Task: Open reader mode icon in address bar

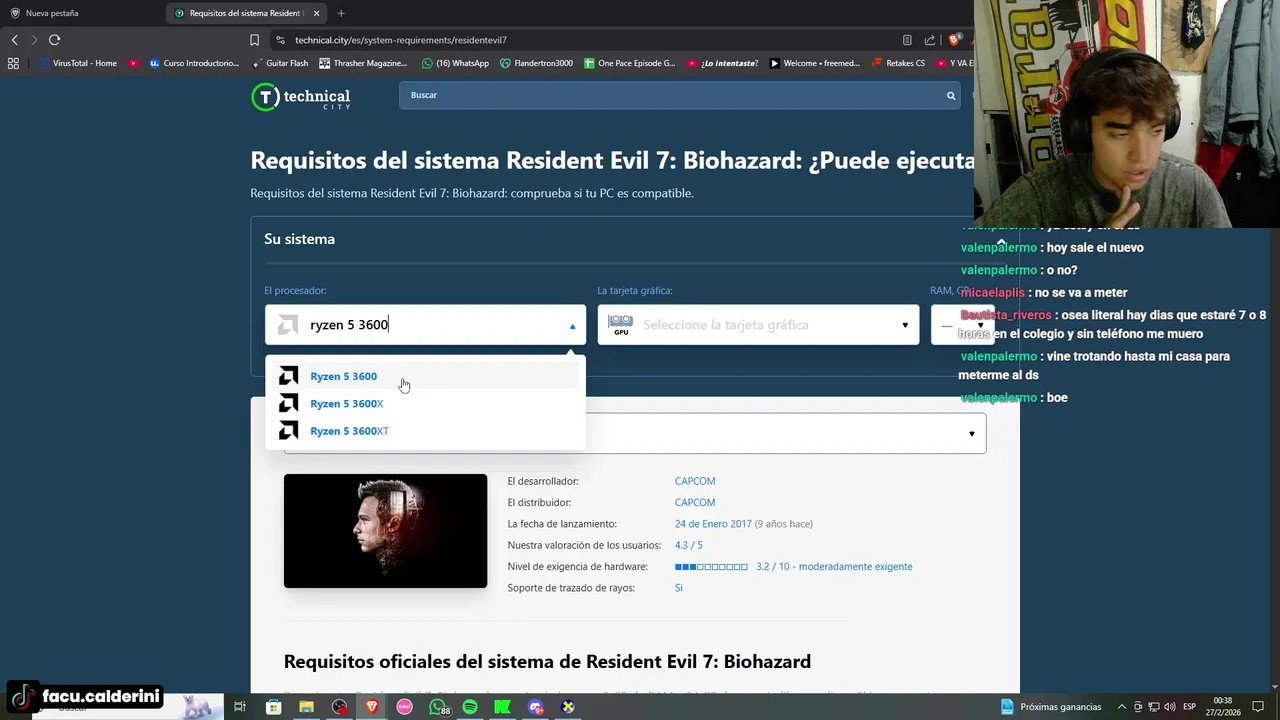Action: click(x=907, y=40)
